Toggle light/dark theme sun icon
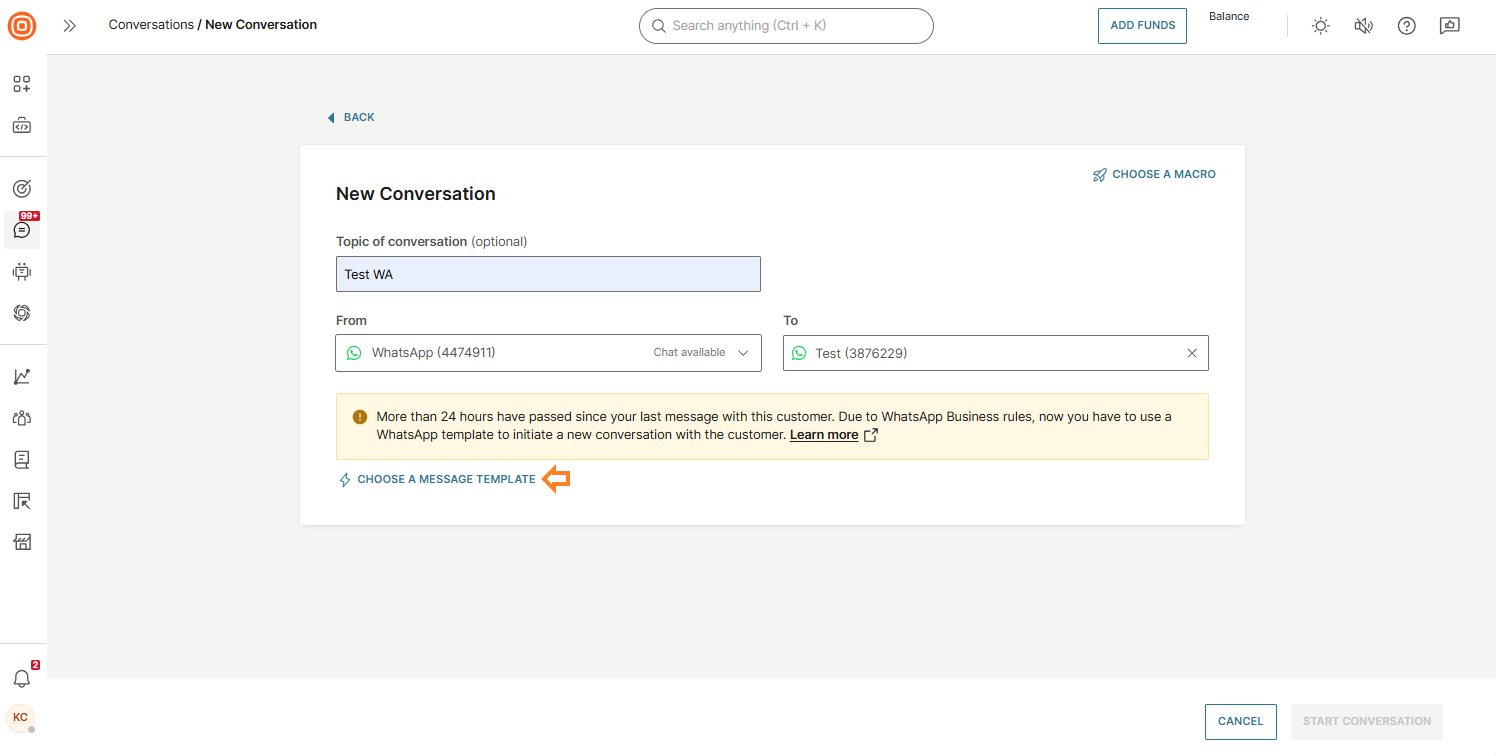1496x756 pixels. pos(1321,26)
